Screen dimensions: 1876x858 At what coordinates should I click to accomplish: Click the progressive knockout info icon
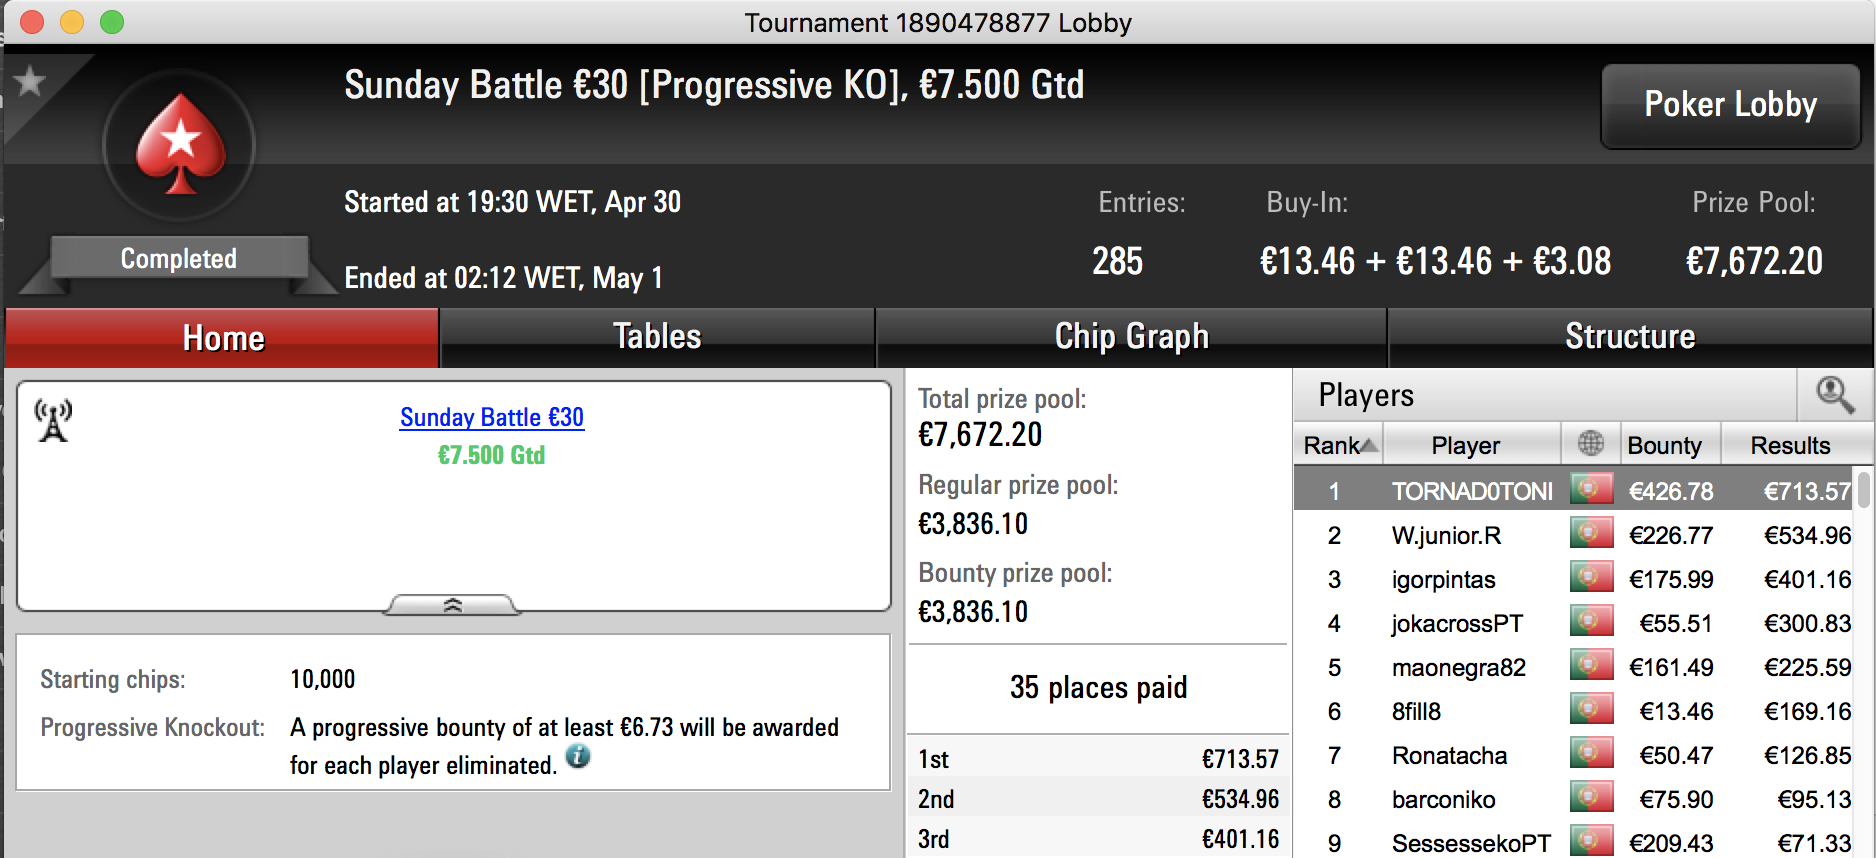tap(578, 757)
